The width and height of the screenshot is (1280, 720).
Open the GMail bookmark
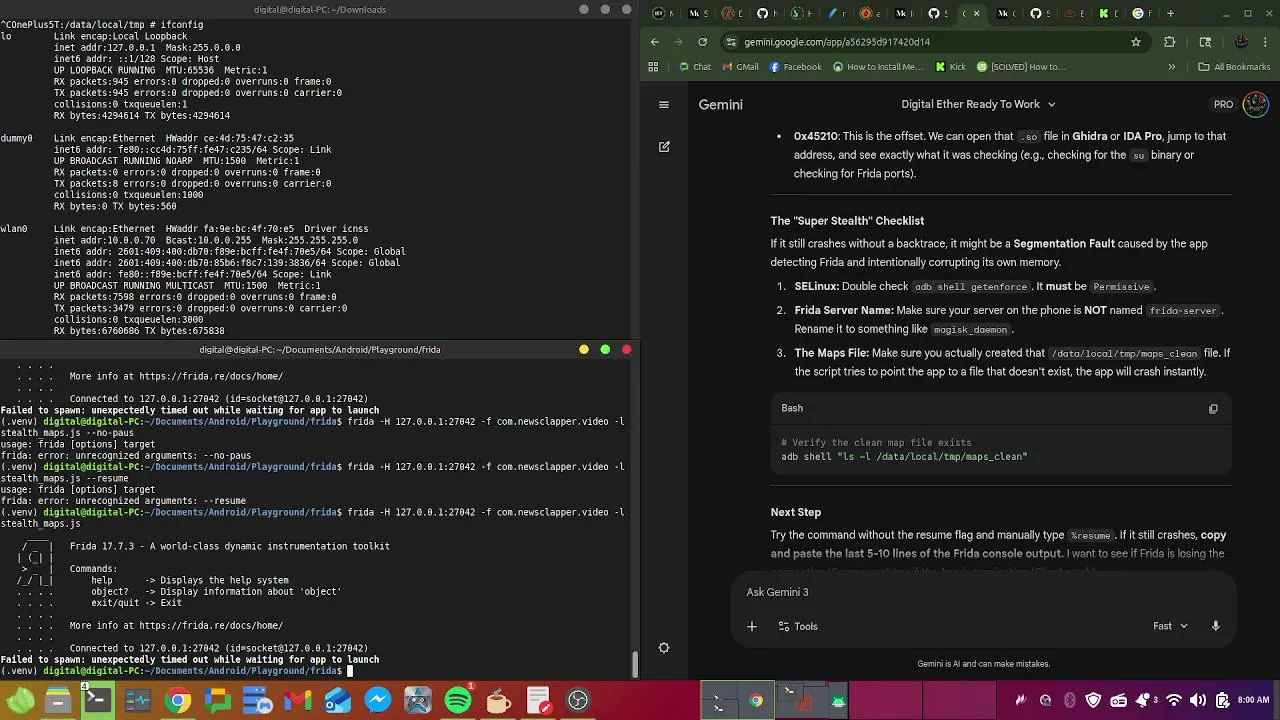tap(739, 67)
